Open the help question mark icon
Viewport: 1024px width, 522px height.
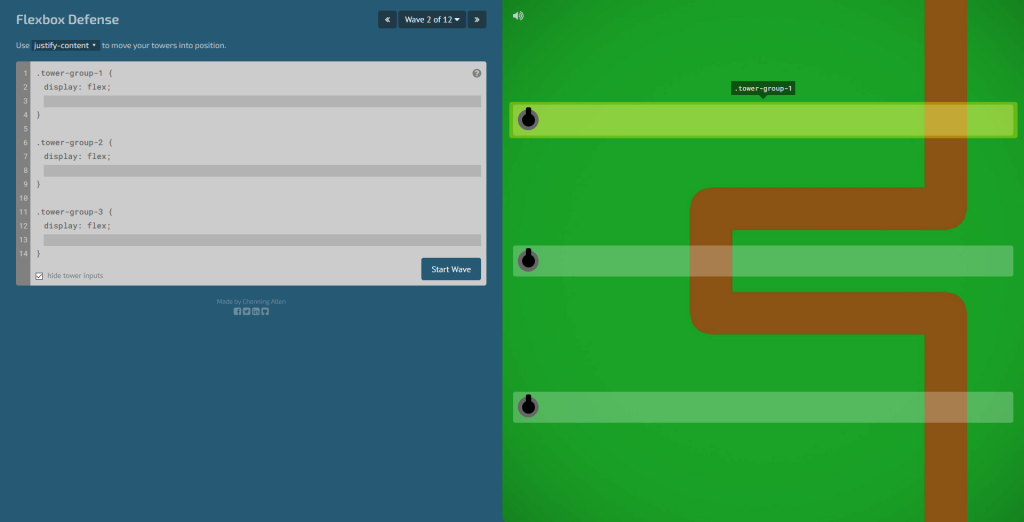[x=477, y=73]
